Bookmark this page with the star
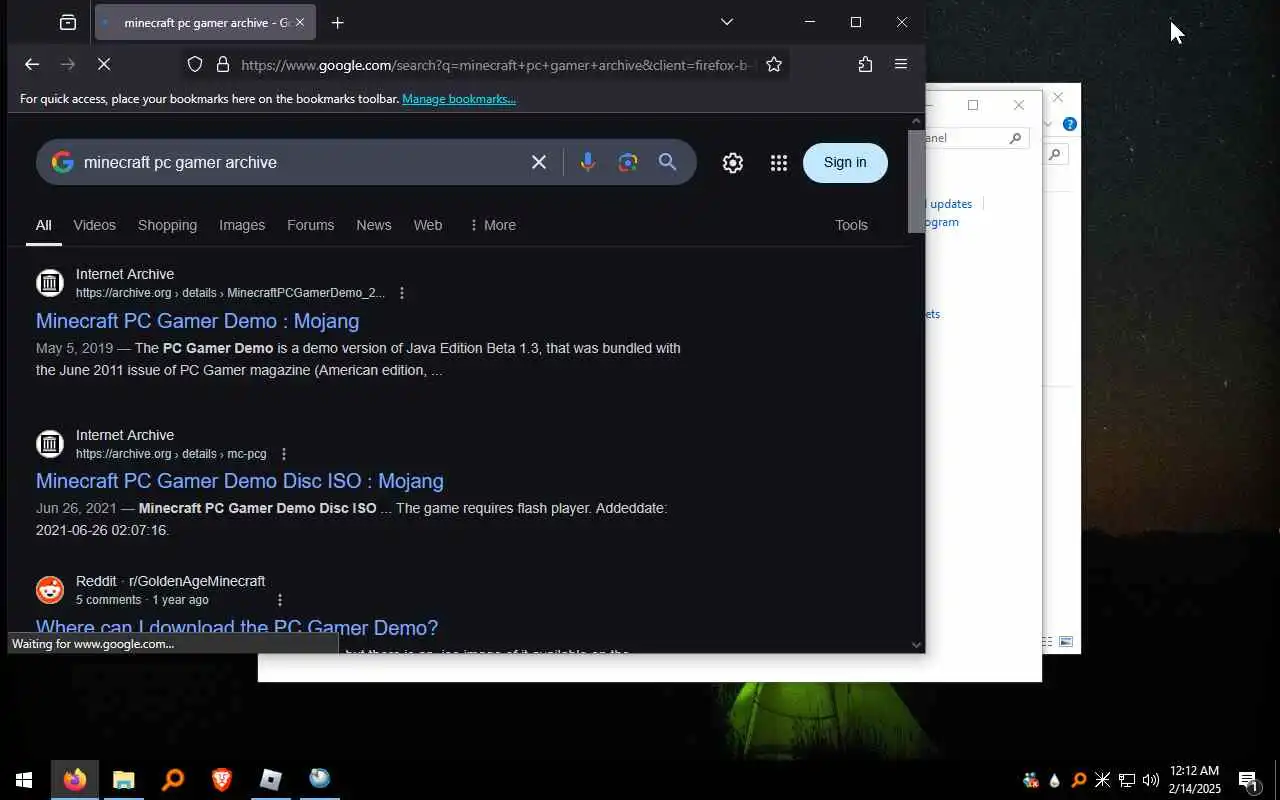 click(774, 64)
